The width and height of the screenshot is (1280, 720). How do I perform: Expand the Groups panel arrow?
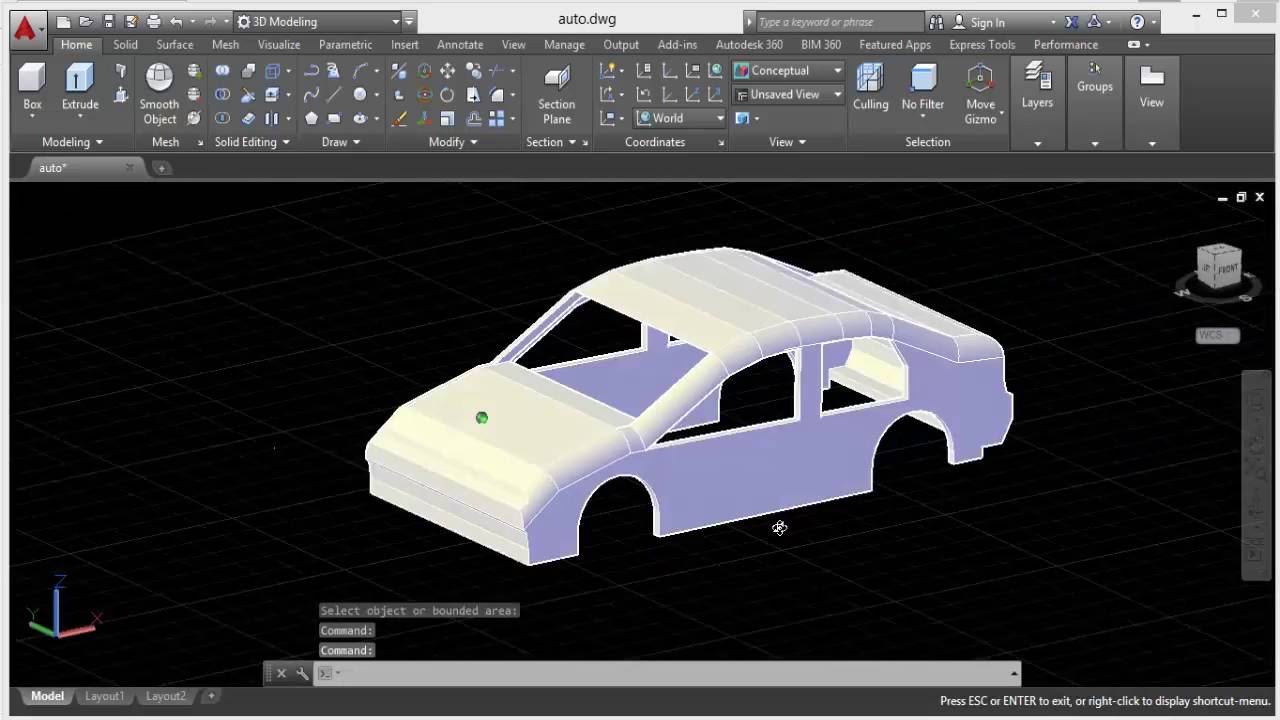(x=1094, y=143)
